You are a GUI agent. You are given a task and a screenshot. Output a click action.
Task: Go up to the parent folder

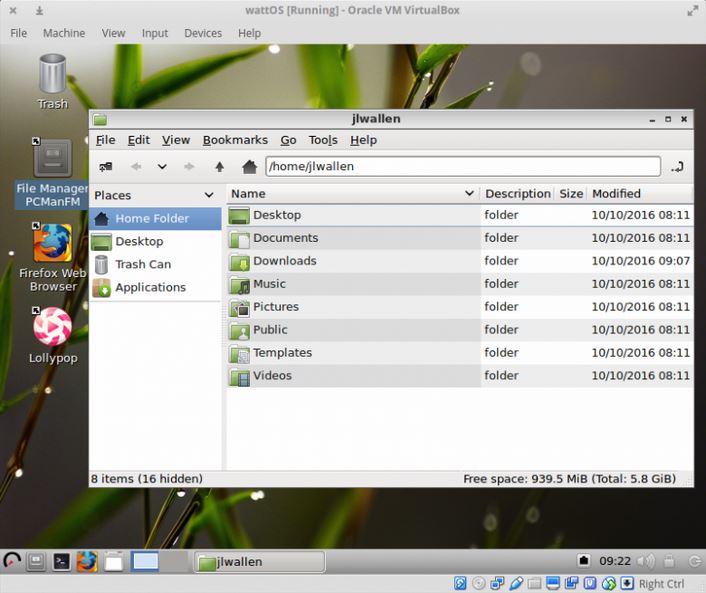click(x=219, y=167)
